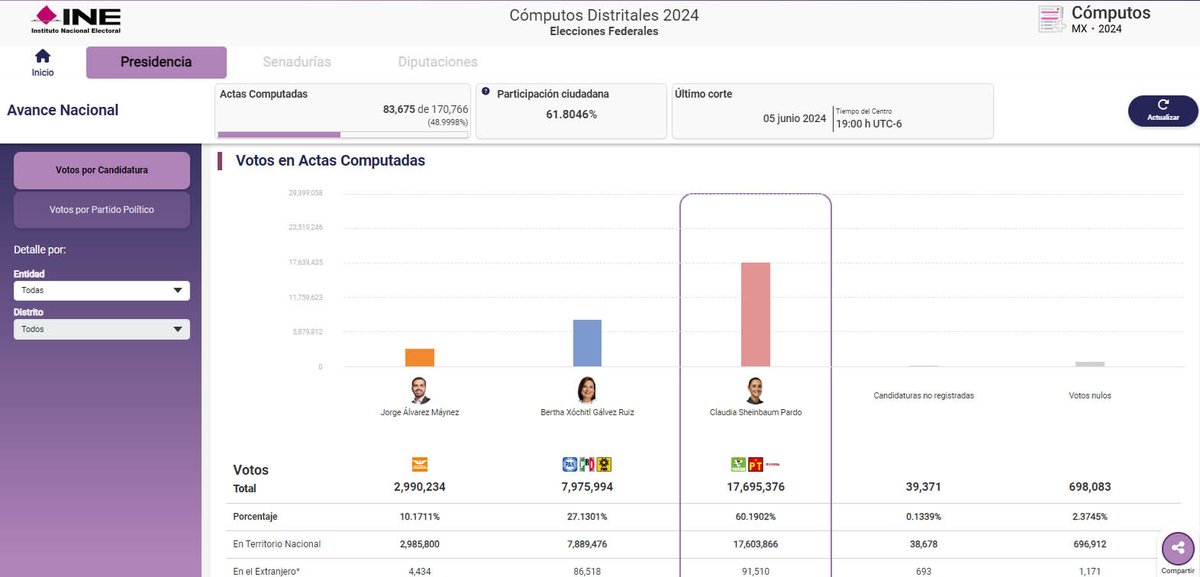Click abroad votes 91,510
Viewport: 1200px width, 577px height.
(x=755, y=571)
